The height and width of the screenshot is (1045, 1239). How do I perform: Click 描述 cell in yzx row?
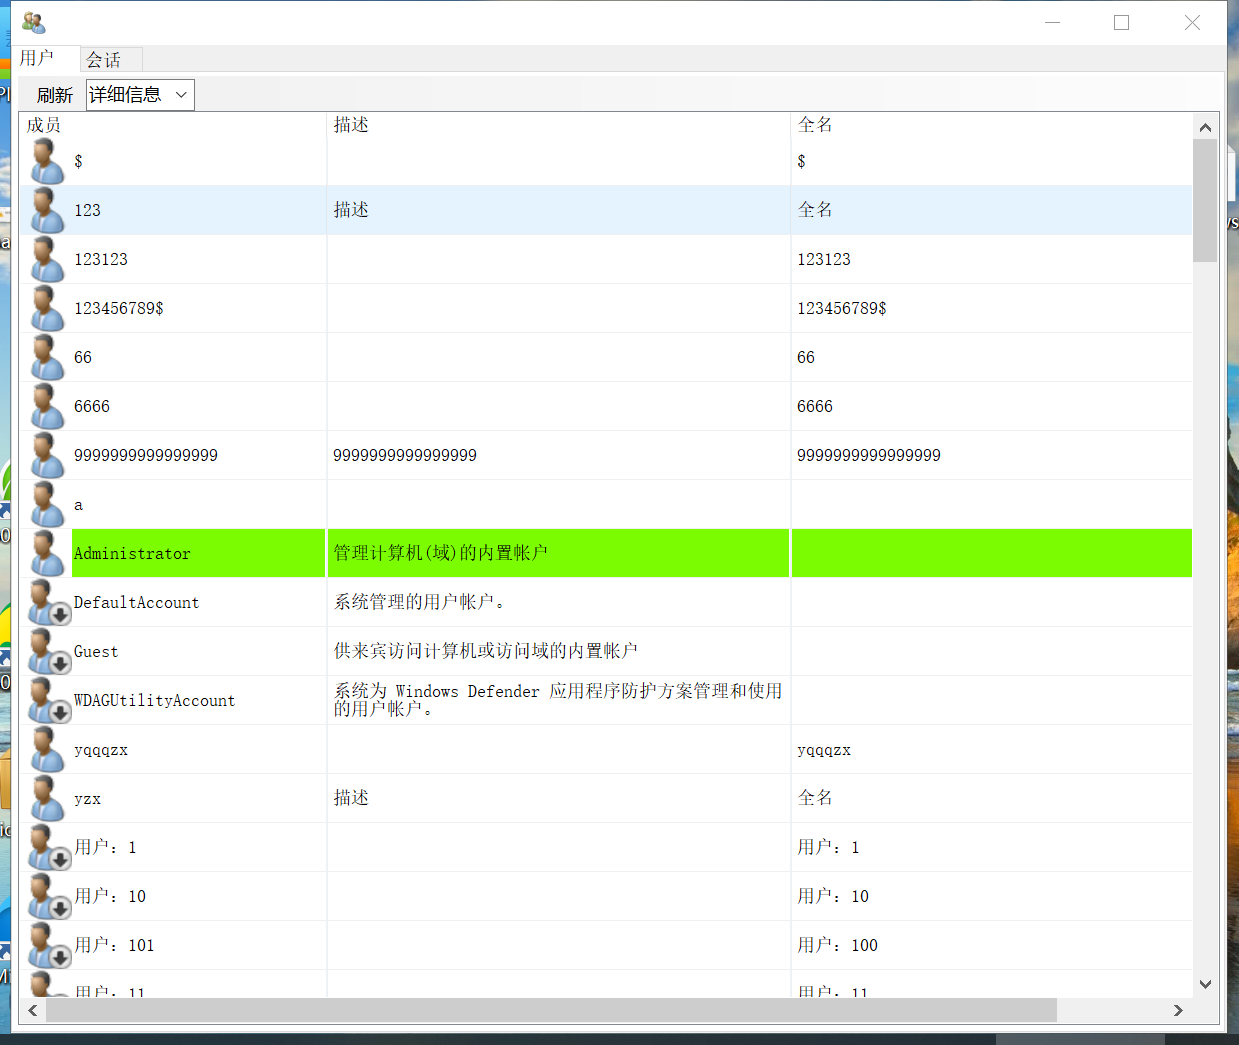[351, 798]
